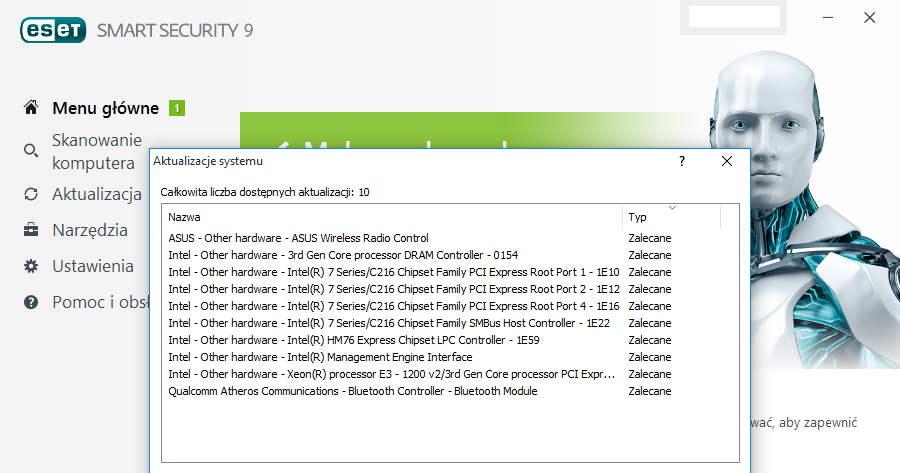Click the white box in the top bar
The width and height of the screenshot is (900, 473).
coord(734,17)
